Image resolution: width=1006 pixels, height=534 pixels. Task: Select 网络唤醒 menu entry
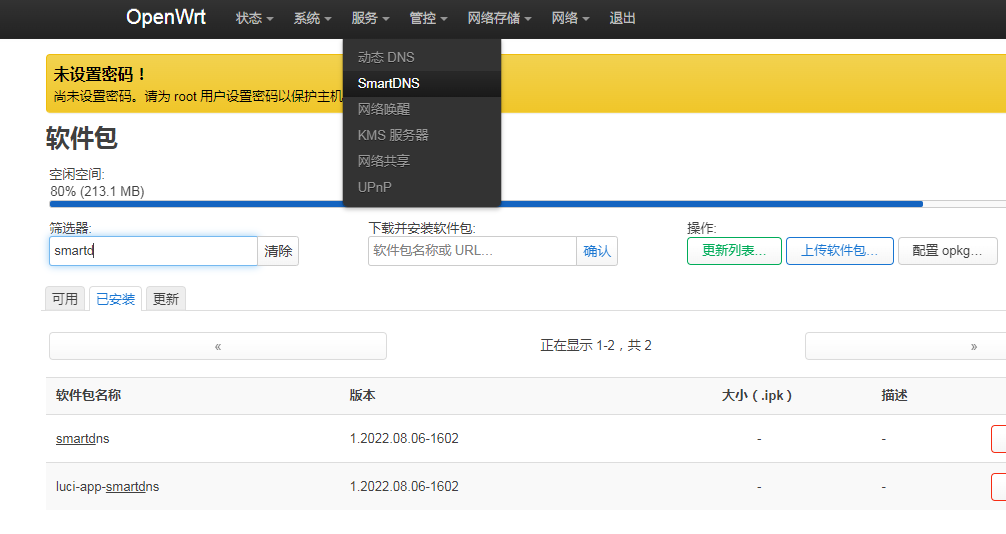[422, 109]
